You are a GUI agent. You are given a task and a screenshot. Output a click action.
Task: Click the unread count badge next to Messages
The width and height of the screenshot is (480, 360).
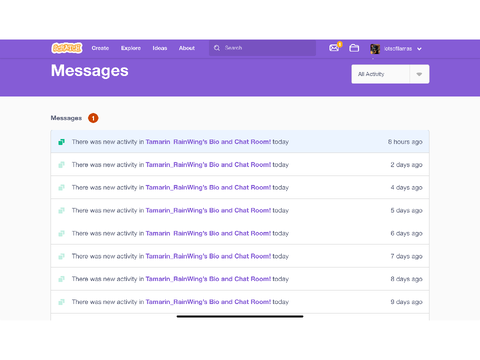point(93,118)
